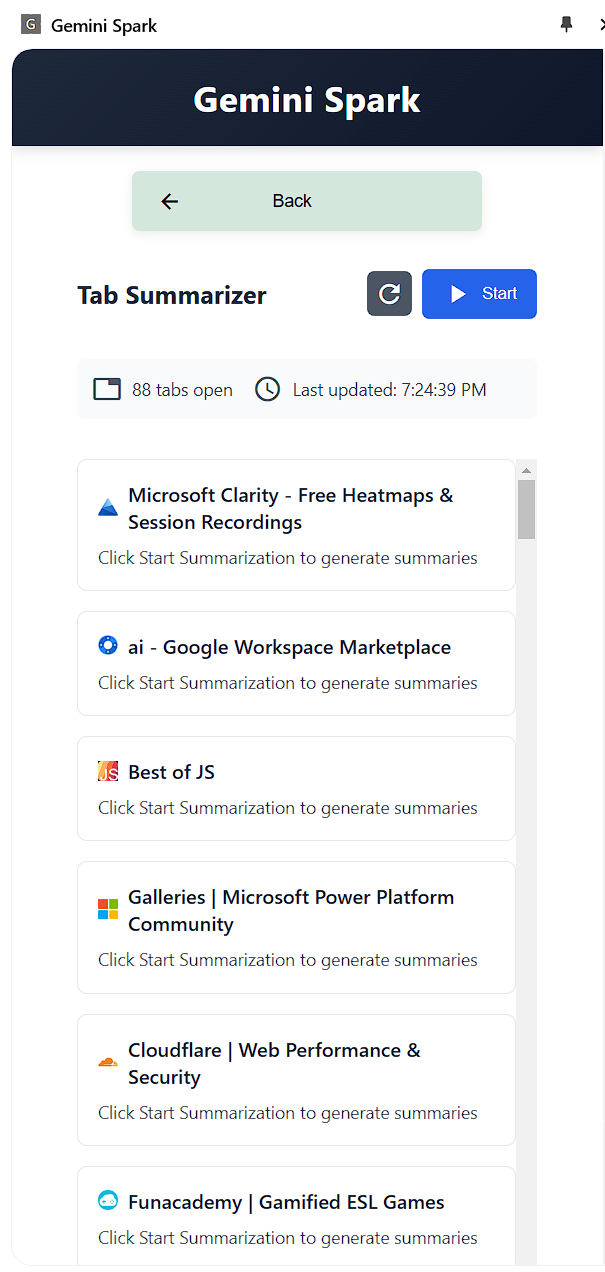605x1272 pixels.
Task: Click the Funacademy favicon
Action: (108, 1201)
